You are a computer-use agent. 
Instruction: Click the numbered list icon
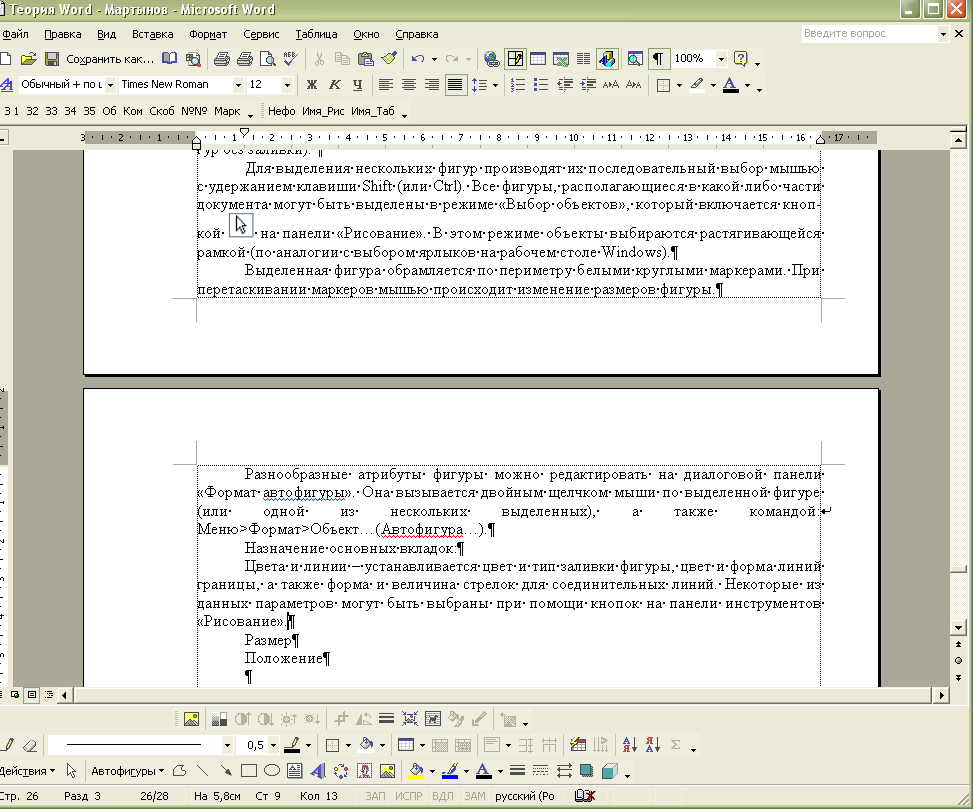(518, 84)
